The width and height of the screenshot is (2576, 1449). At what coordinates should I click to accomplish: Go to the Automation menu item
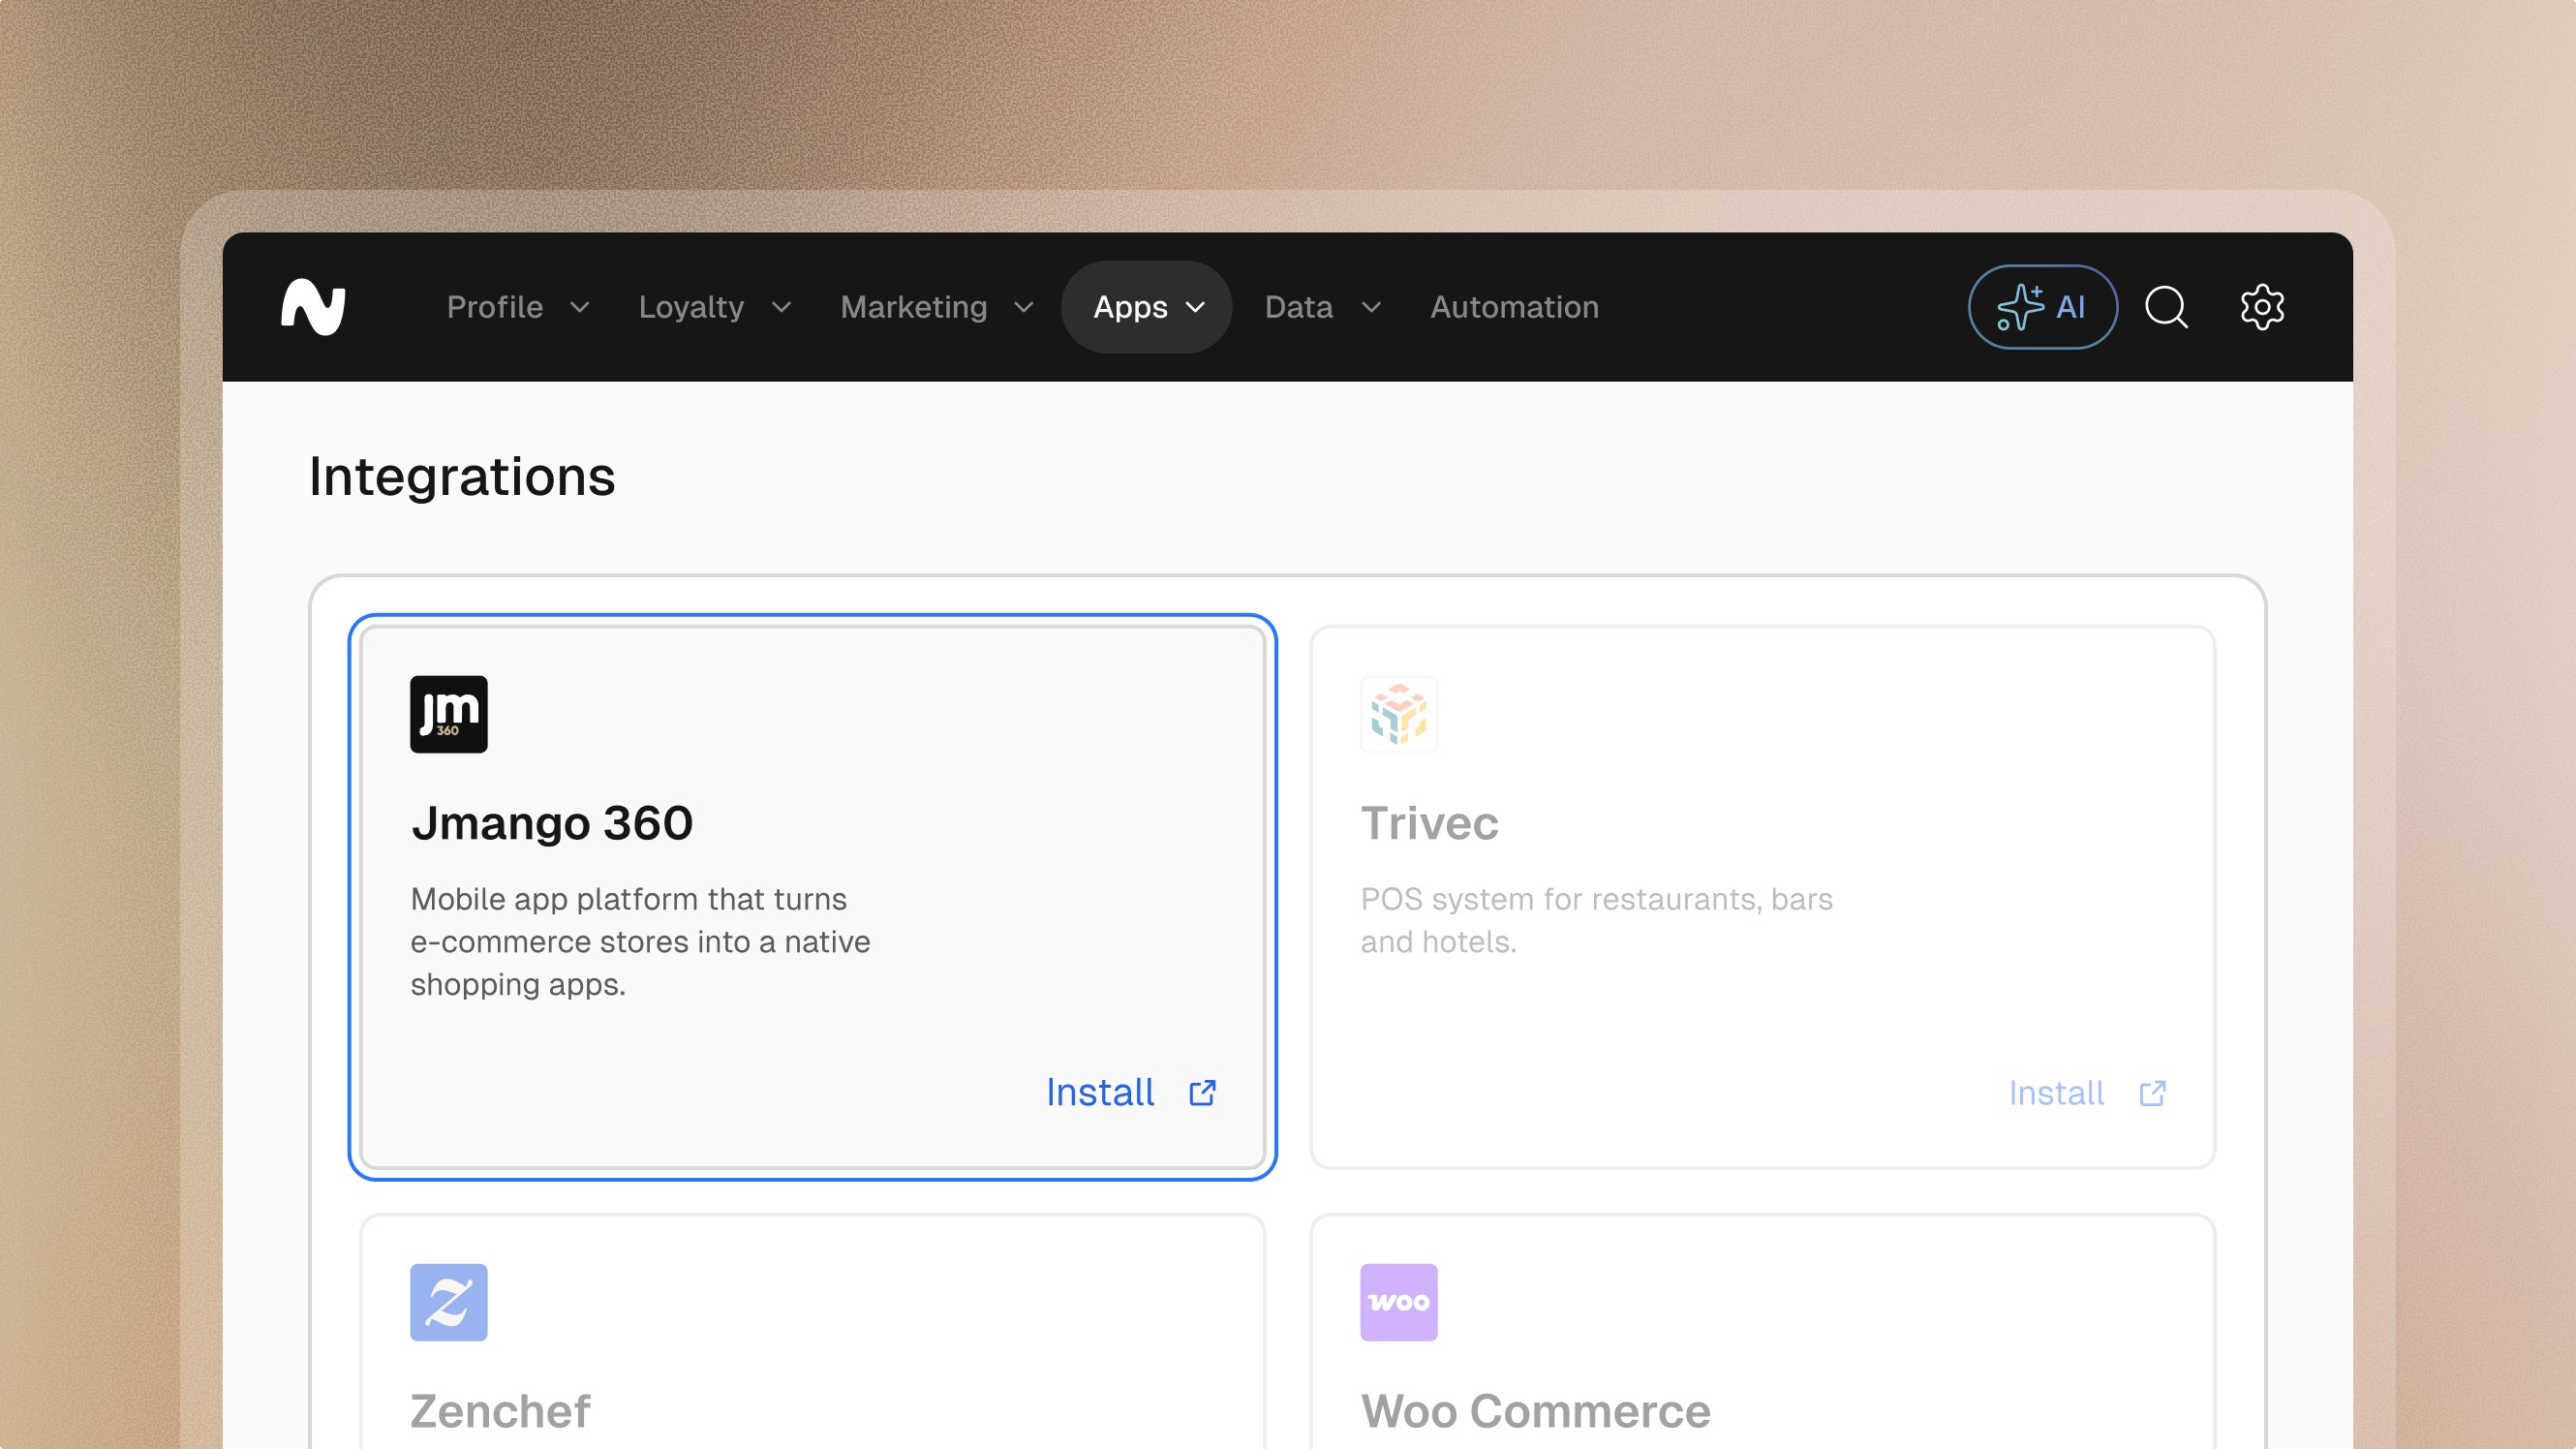pos(1514,307)
